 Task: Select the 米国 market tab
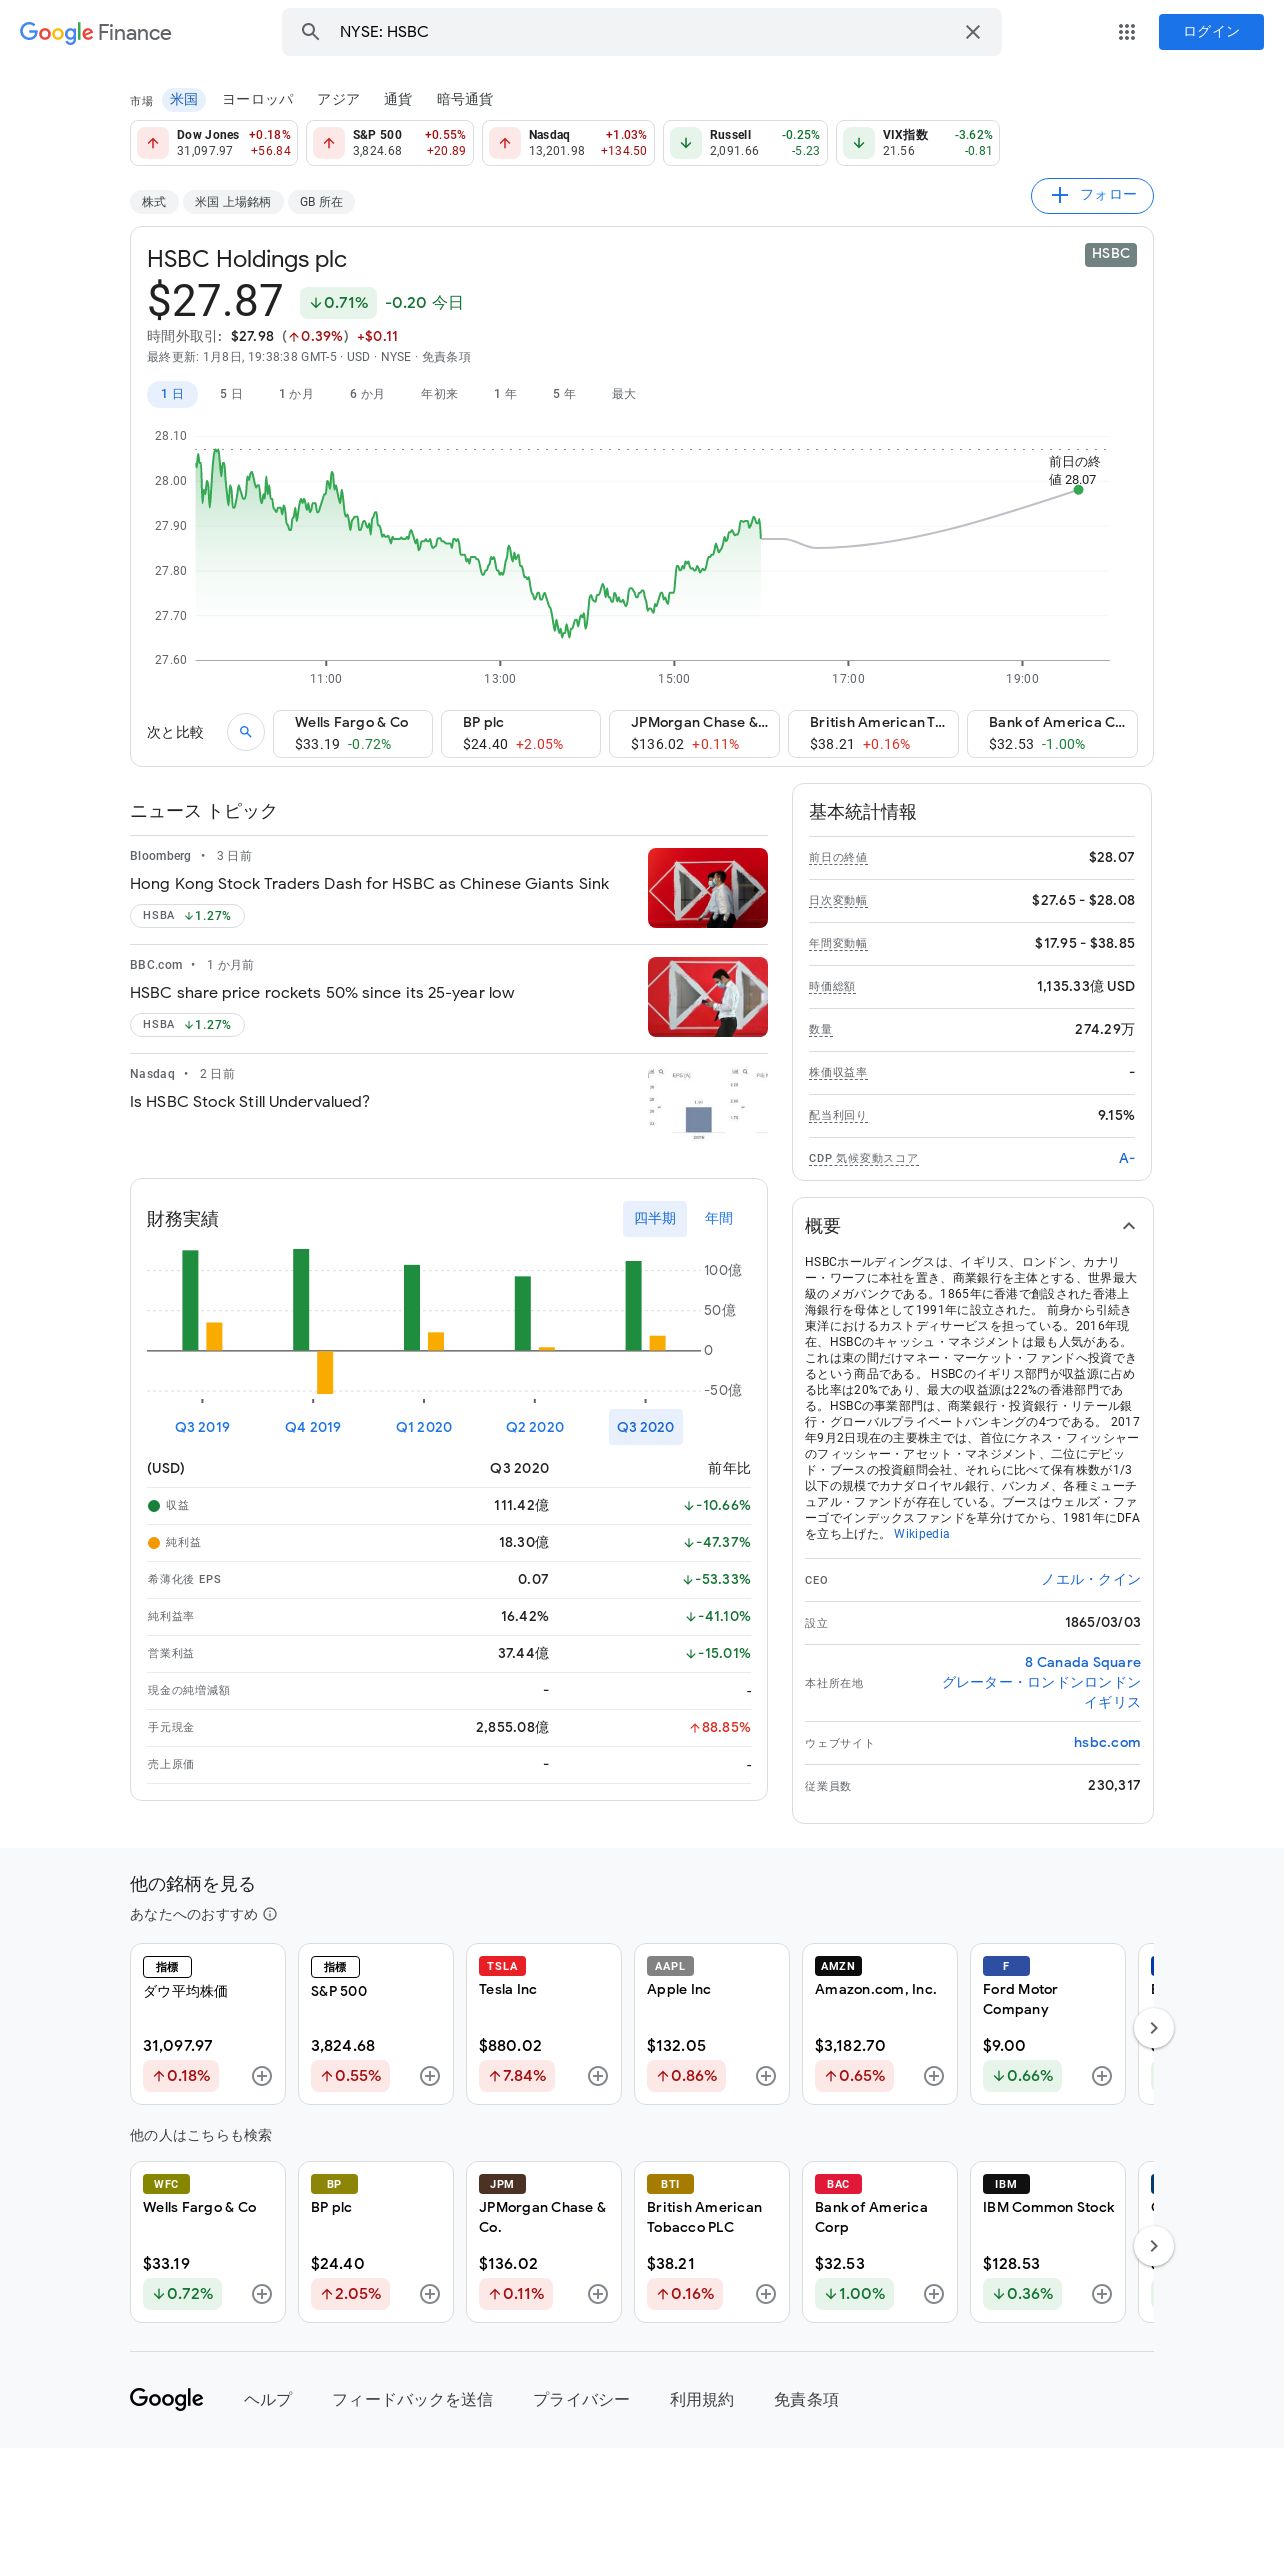(184, 99)
